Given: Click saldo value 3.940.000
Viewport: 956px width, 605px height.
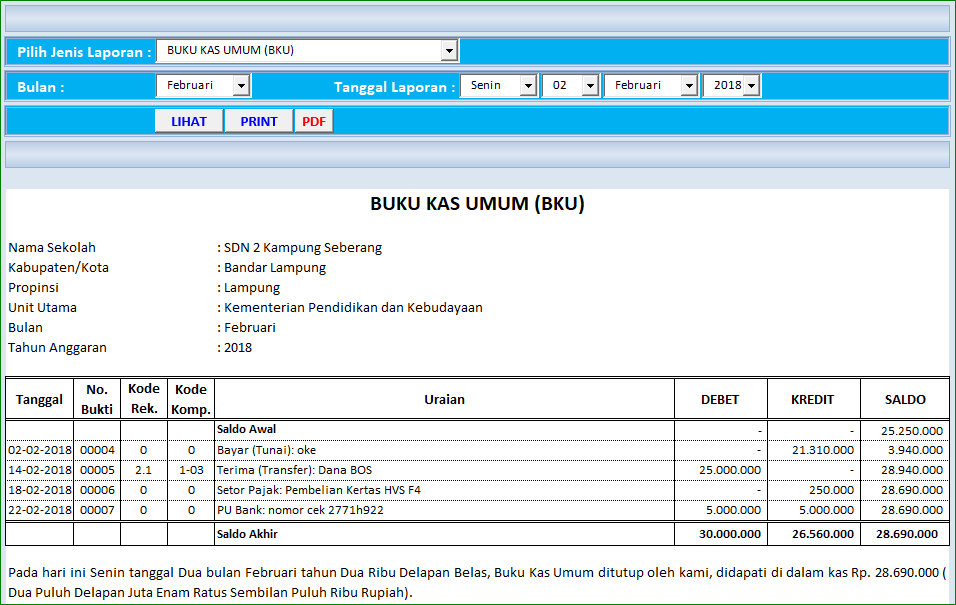Looking at the screenshot, I should click(915, 450).
